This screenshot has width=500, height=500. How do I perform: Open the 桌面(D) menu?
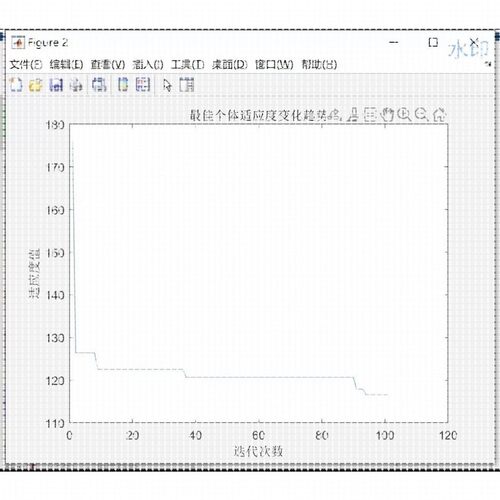(x=229, y=65)
